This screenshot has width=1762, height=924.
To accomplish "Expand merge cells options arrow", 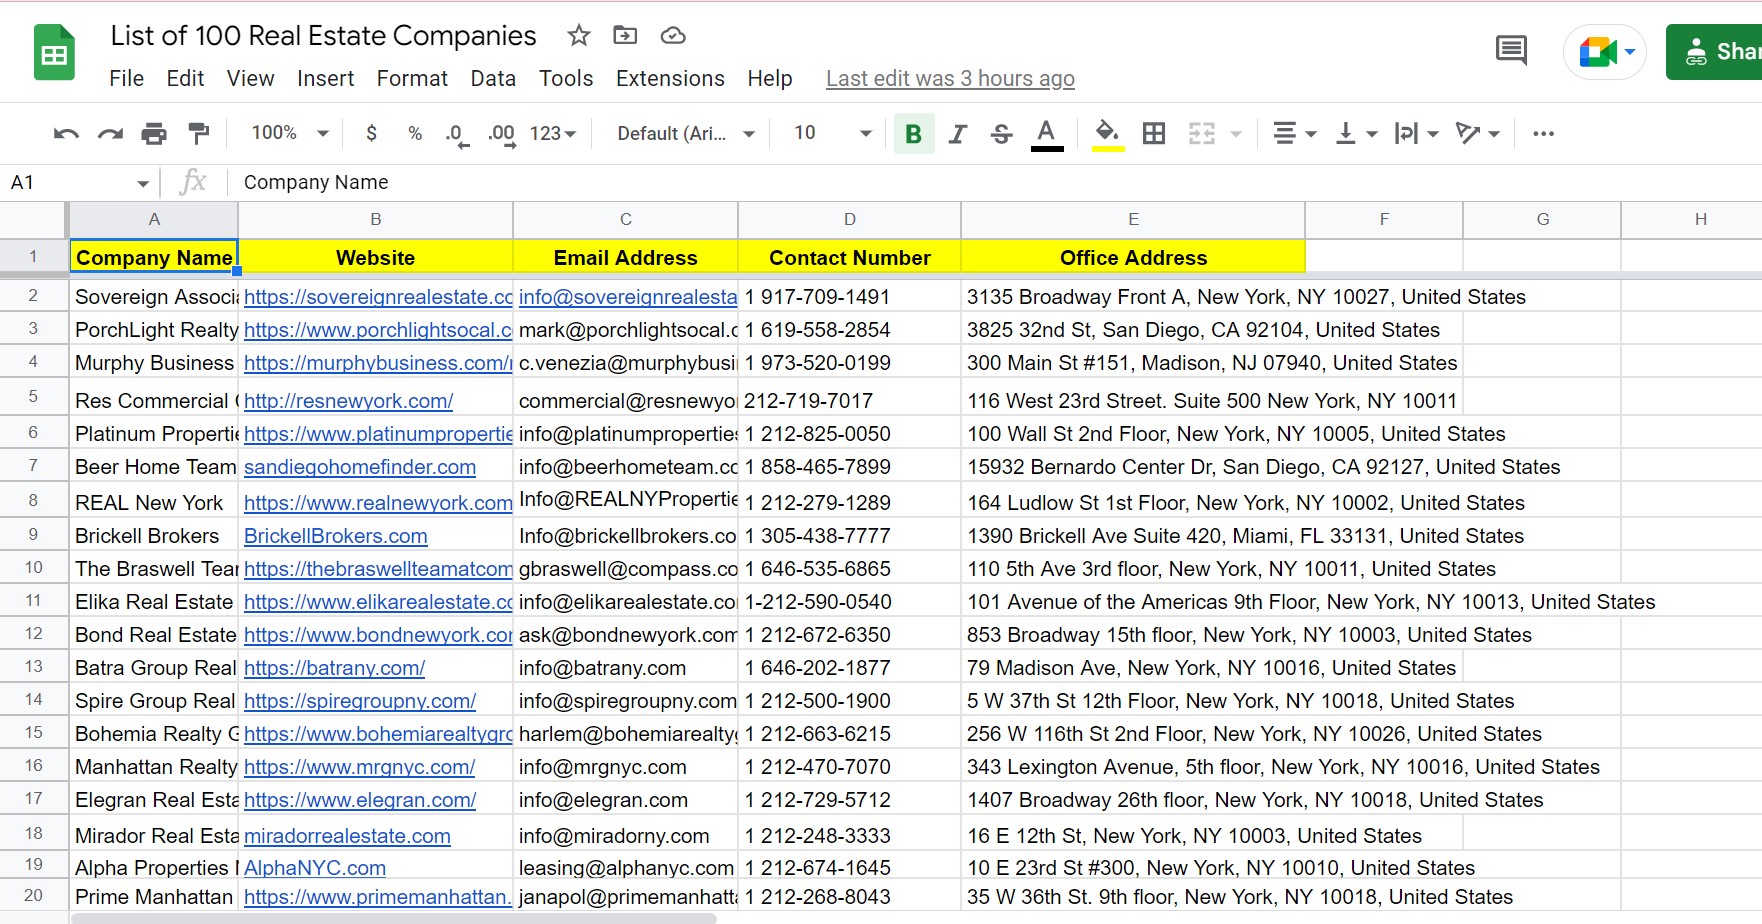I will pyautogui.click(x=1236, y=134).
